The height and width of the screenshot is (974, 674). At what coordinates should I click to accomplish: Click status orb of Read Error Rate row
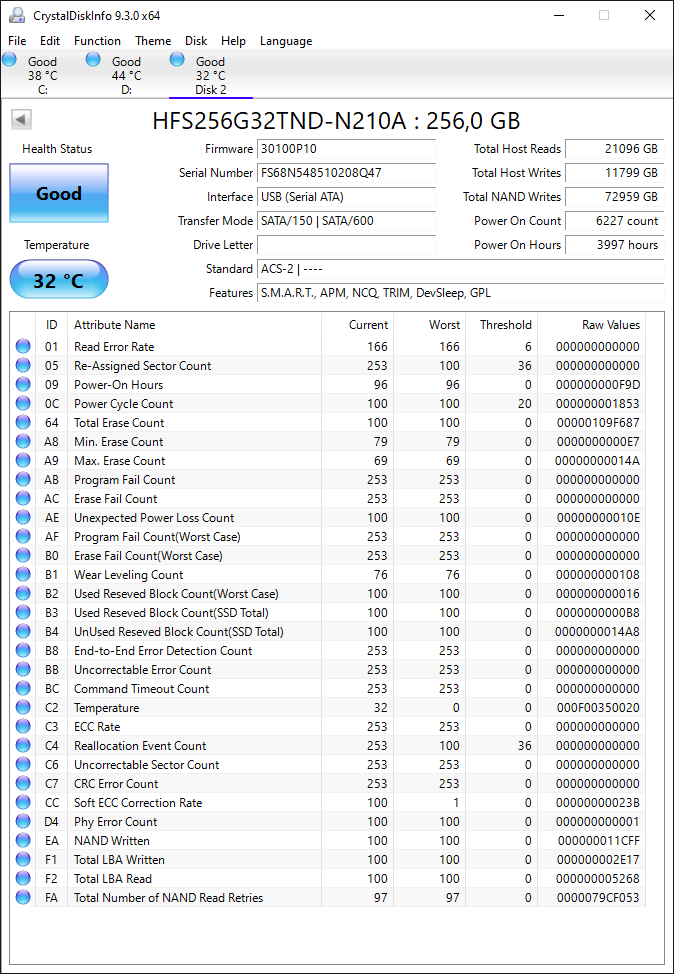coord(23,347)
